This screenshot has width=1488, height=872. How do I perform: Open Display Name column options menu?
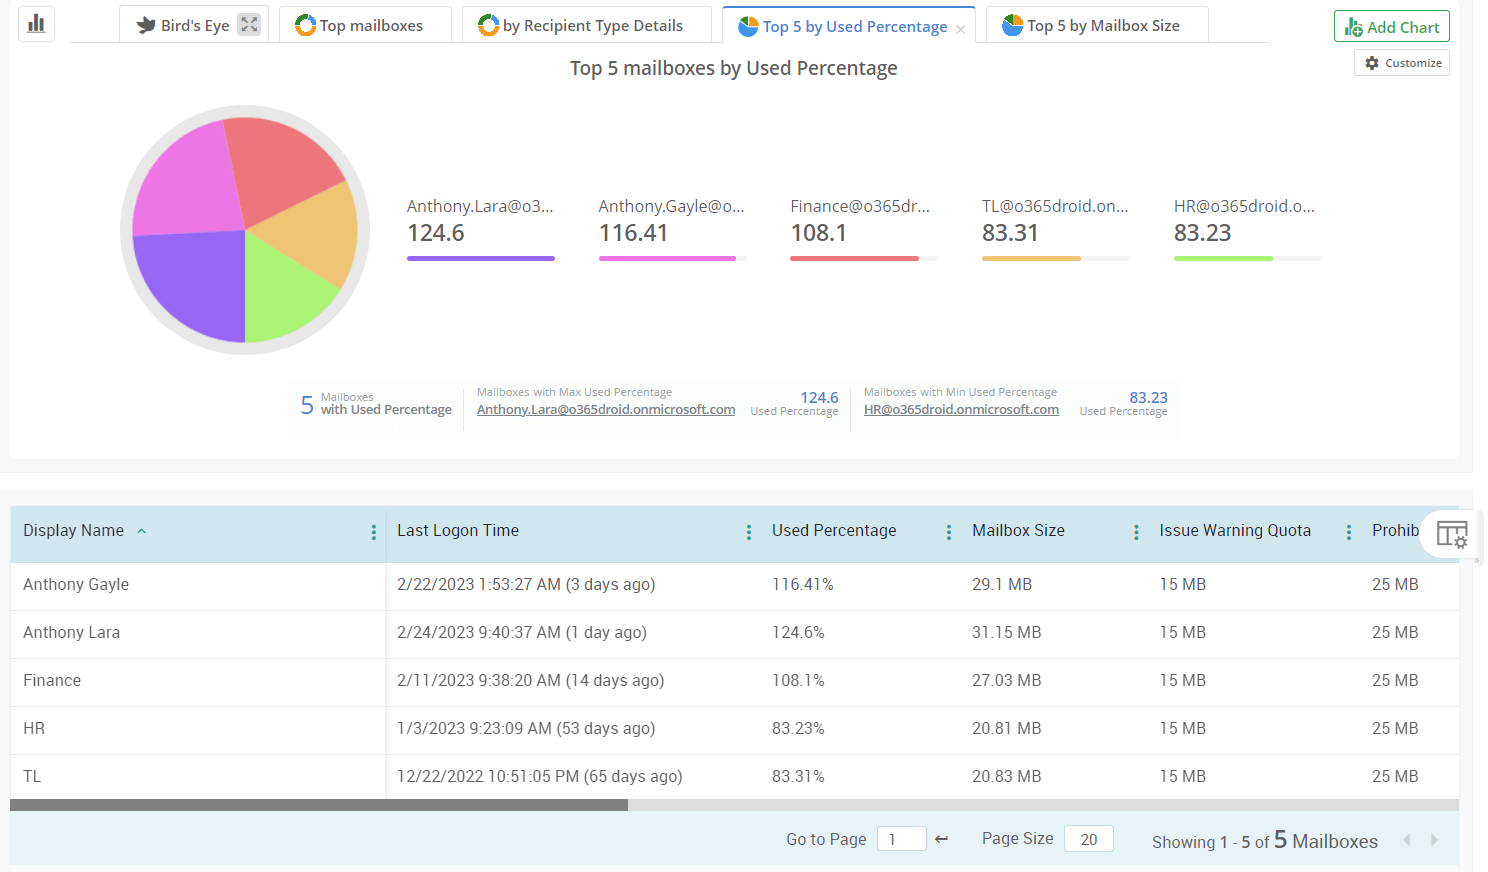click(x=374, y=532)
